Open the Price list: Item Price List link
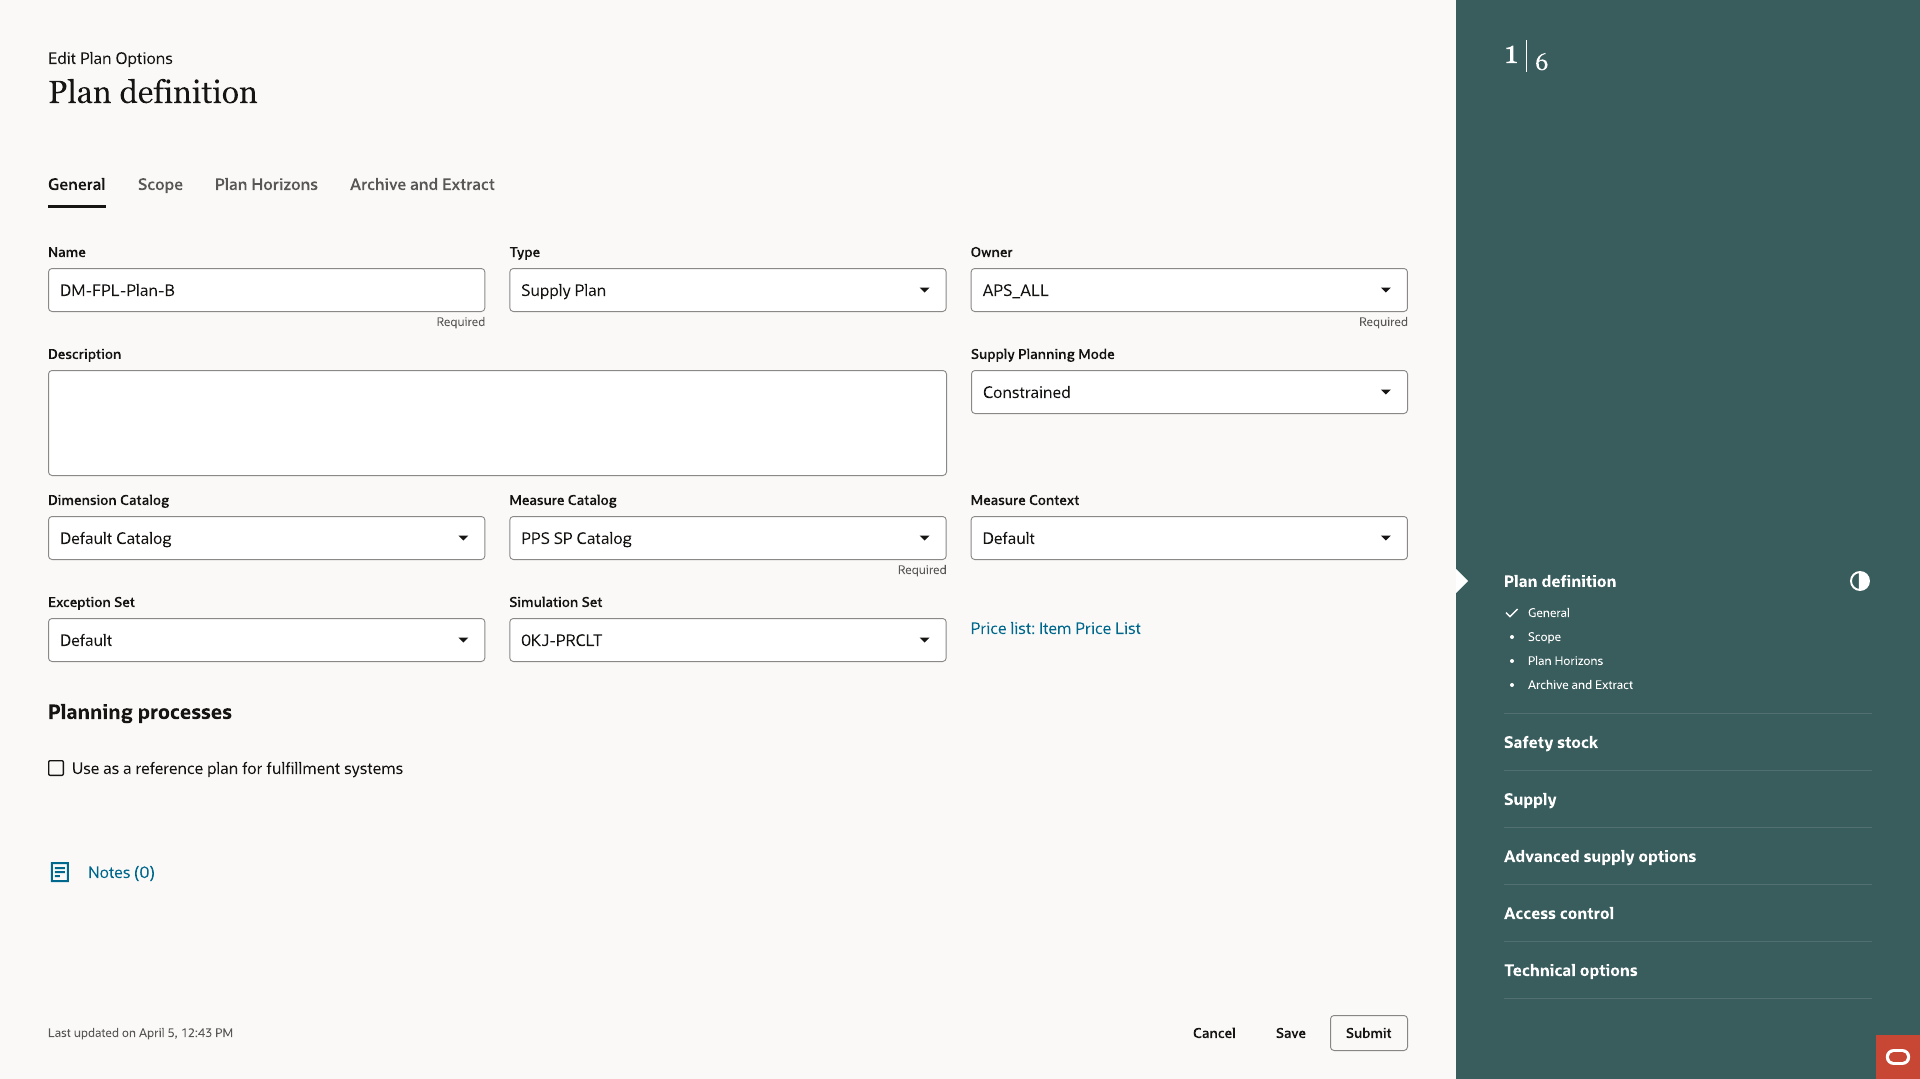The height and width of the screenshot is (1079, 1920). tap(1055, 628)
